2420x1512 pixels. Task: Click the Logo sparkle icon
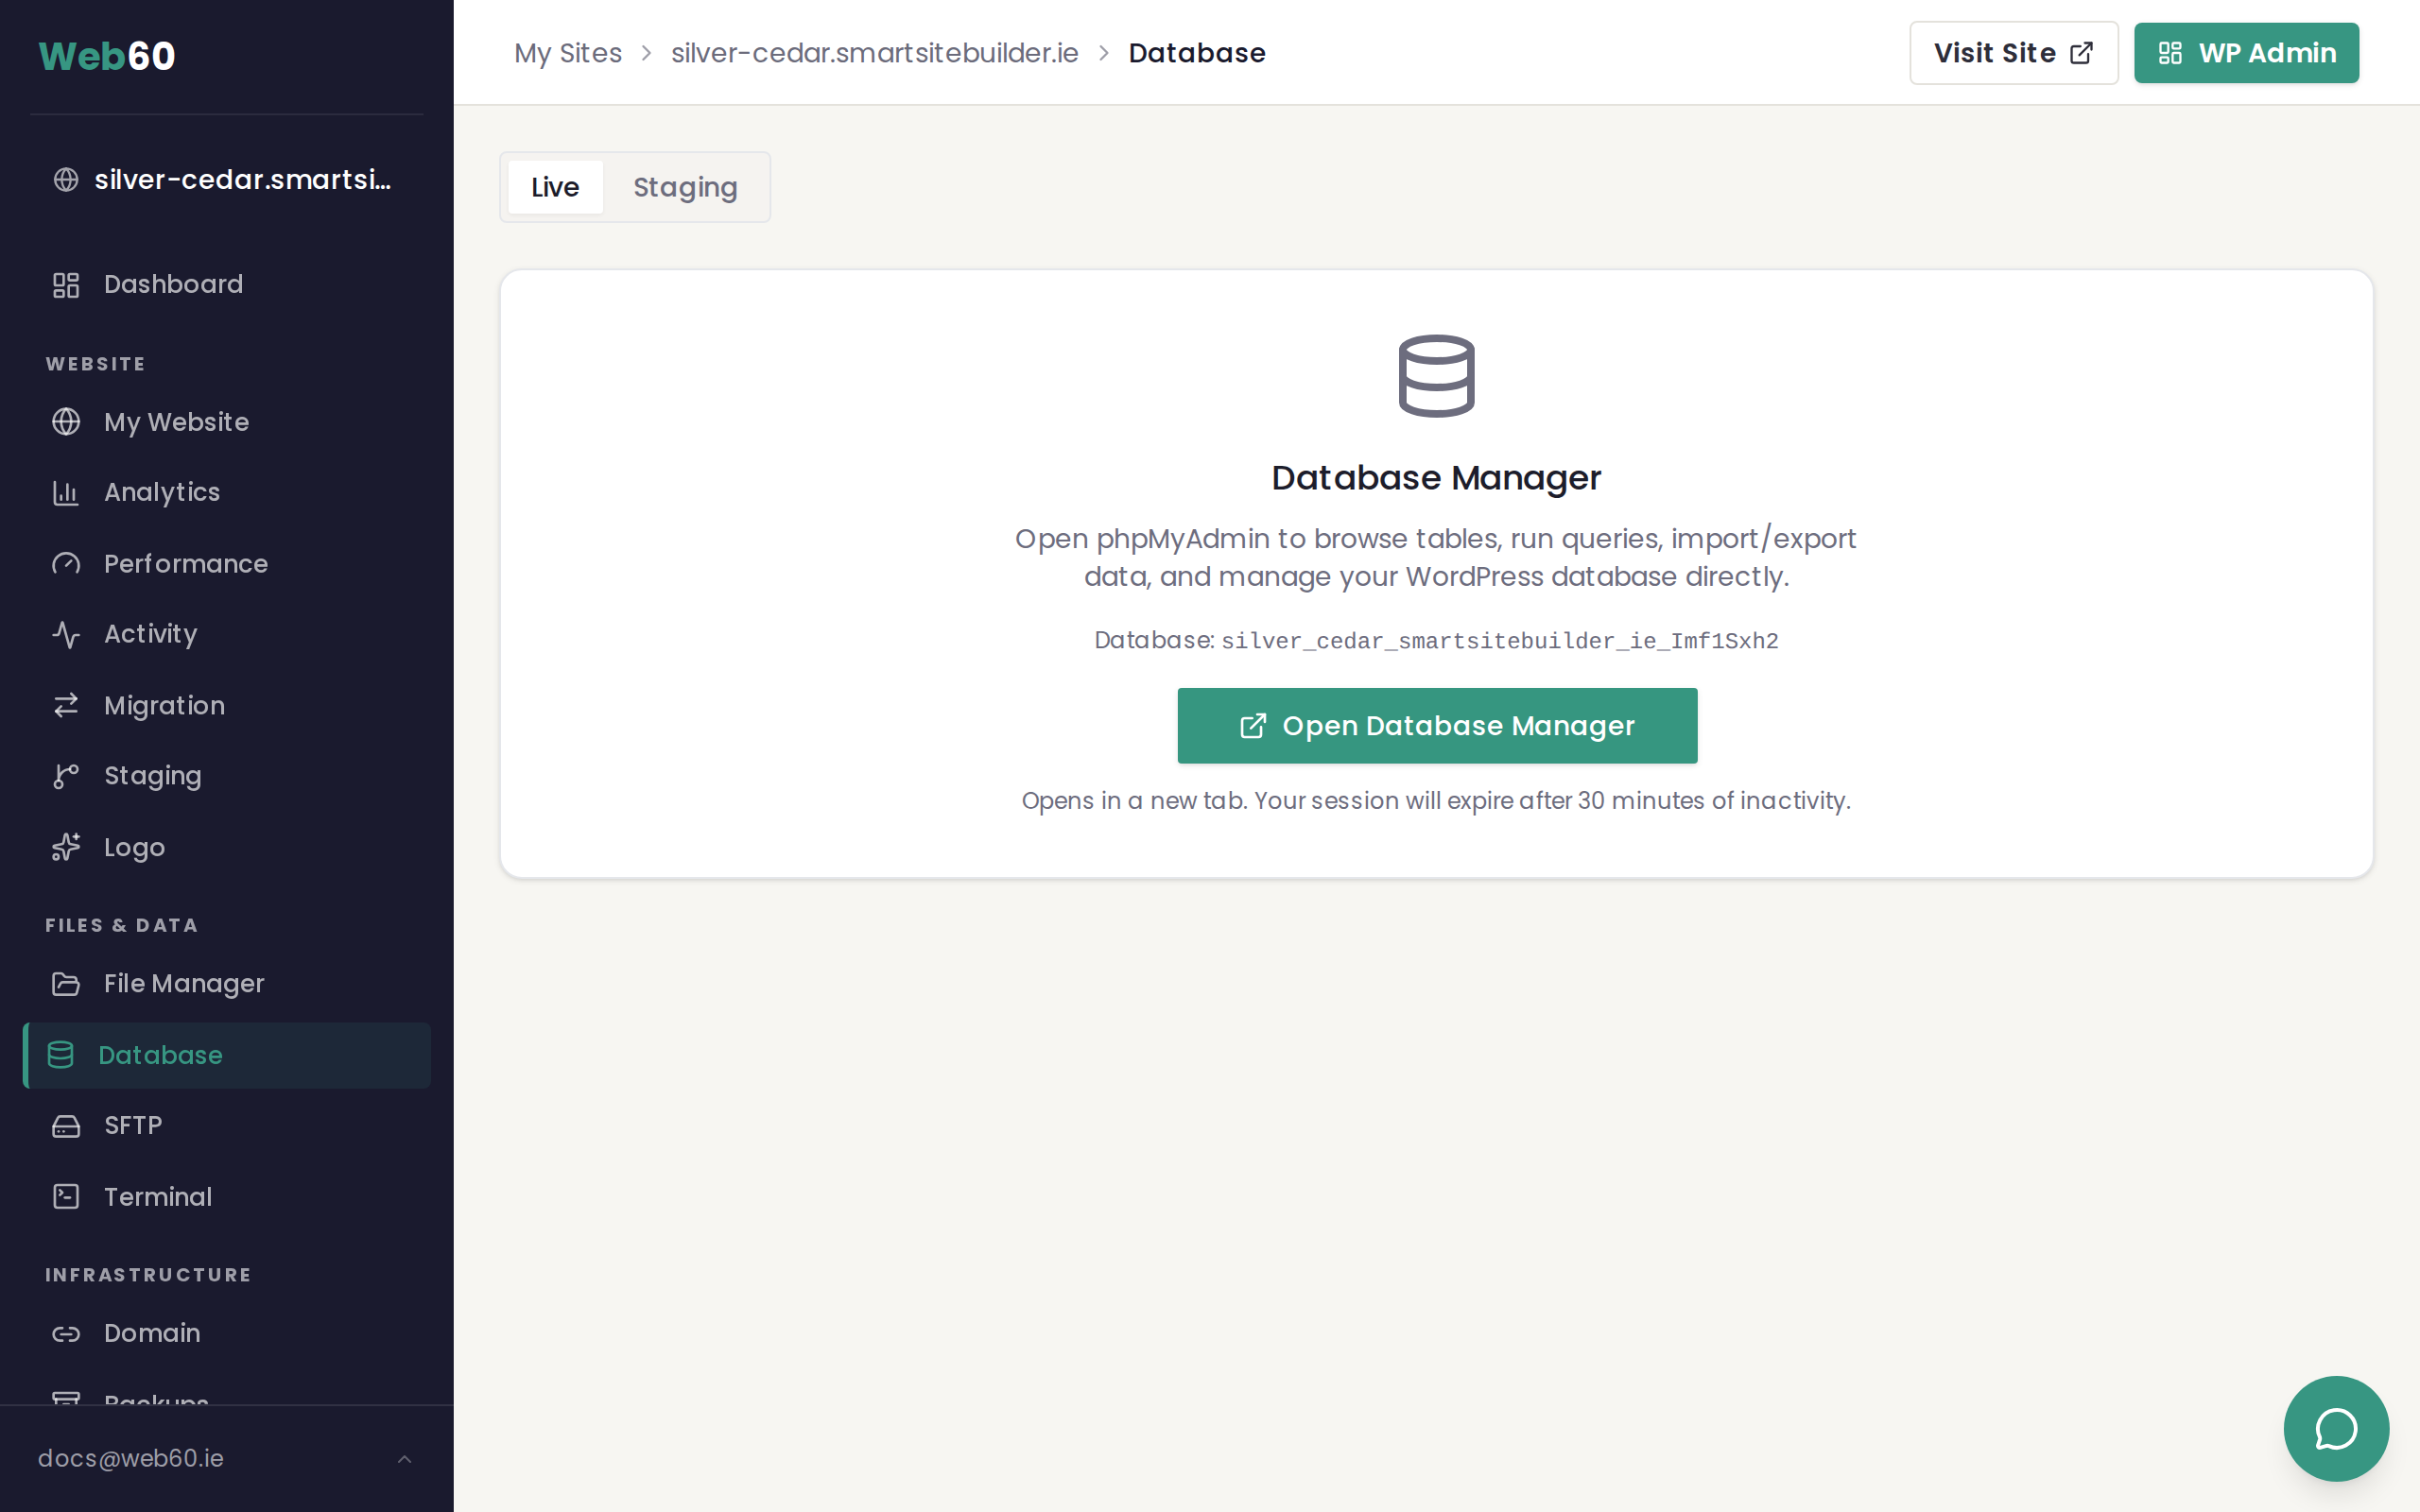(66, 847)
